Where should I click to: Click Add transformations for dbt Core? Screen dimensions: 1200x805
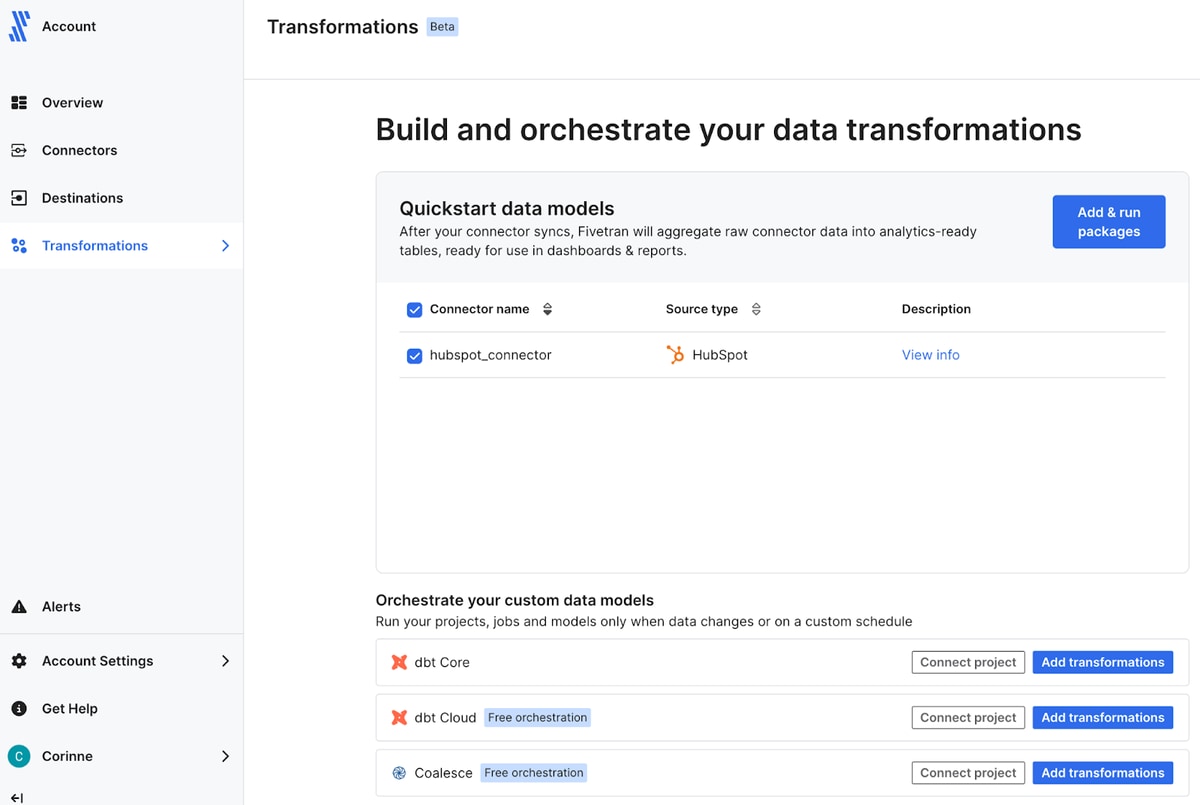click(x=1103, y=662)
